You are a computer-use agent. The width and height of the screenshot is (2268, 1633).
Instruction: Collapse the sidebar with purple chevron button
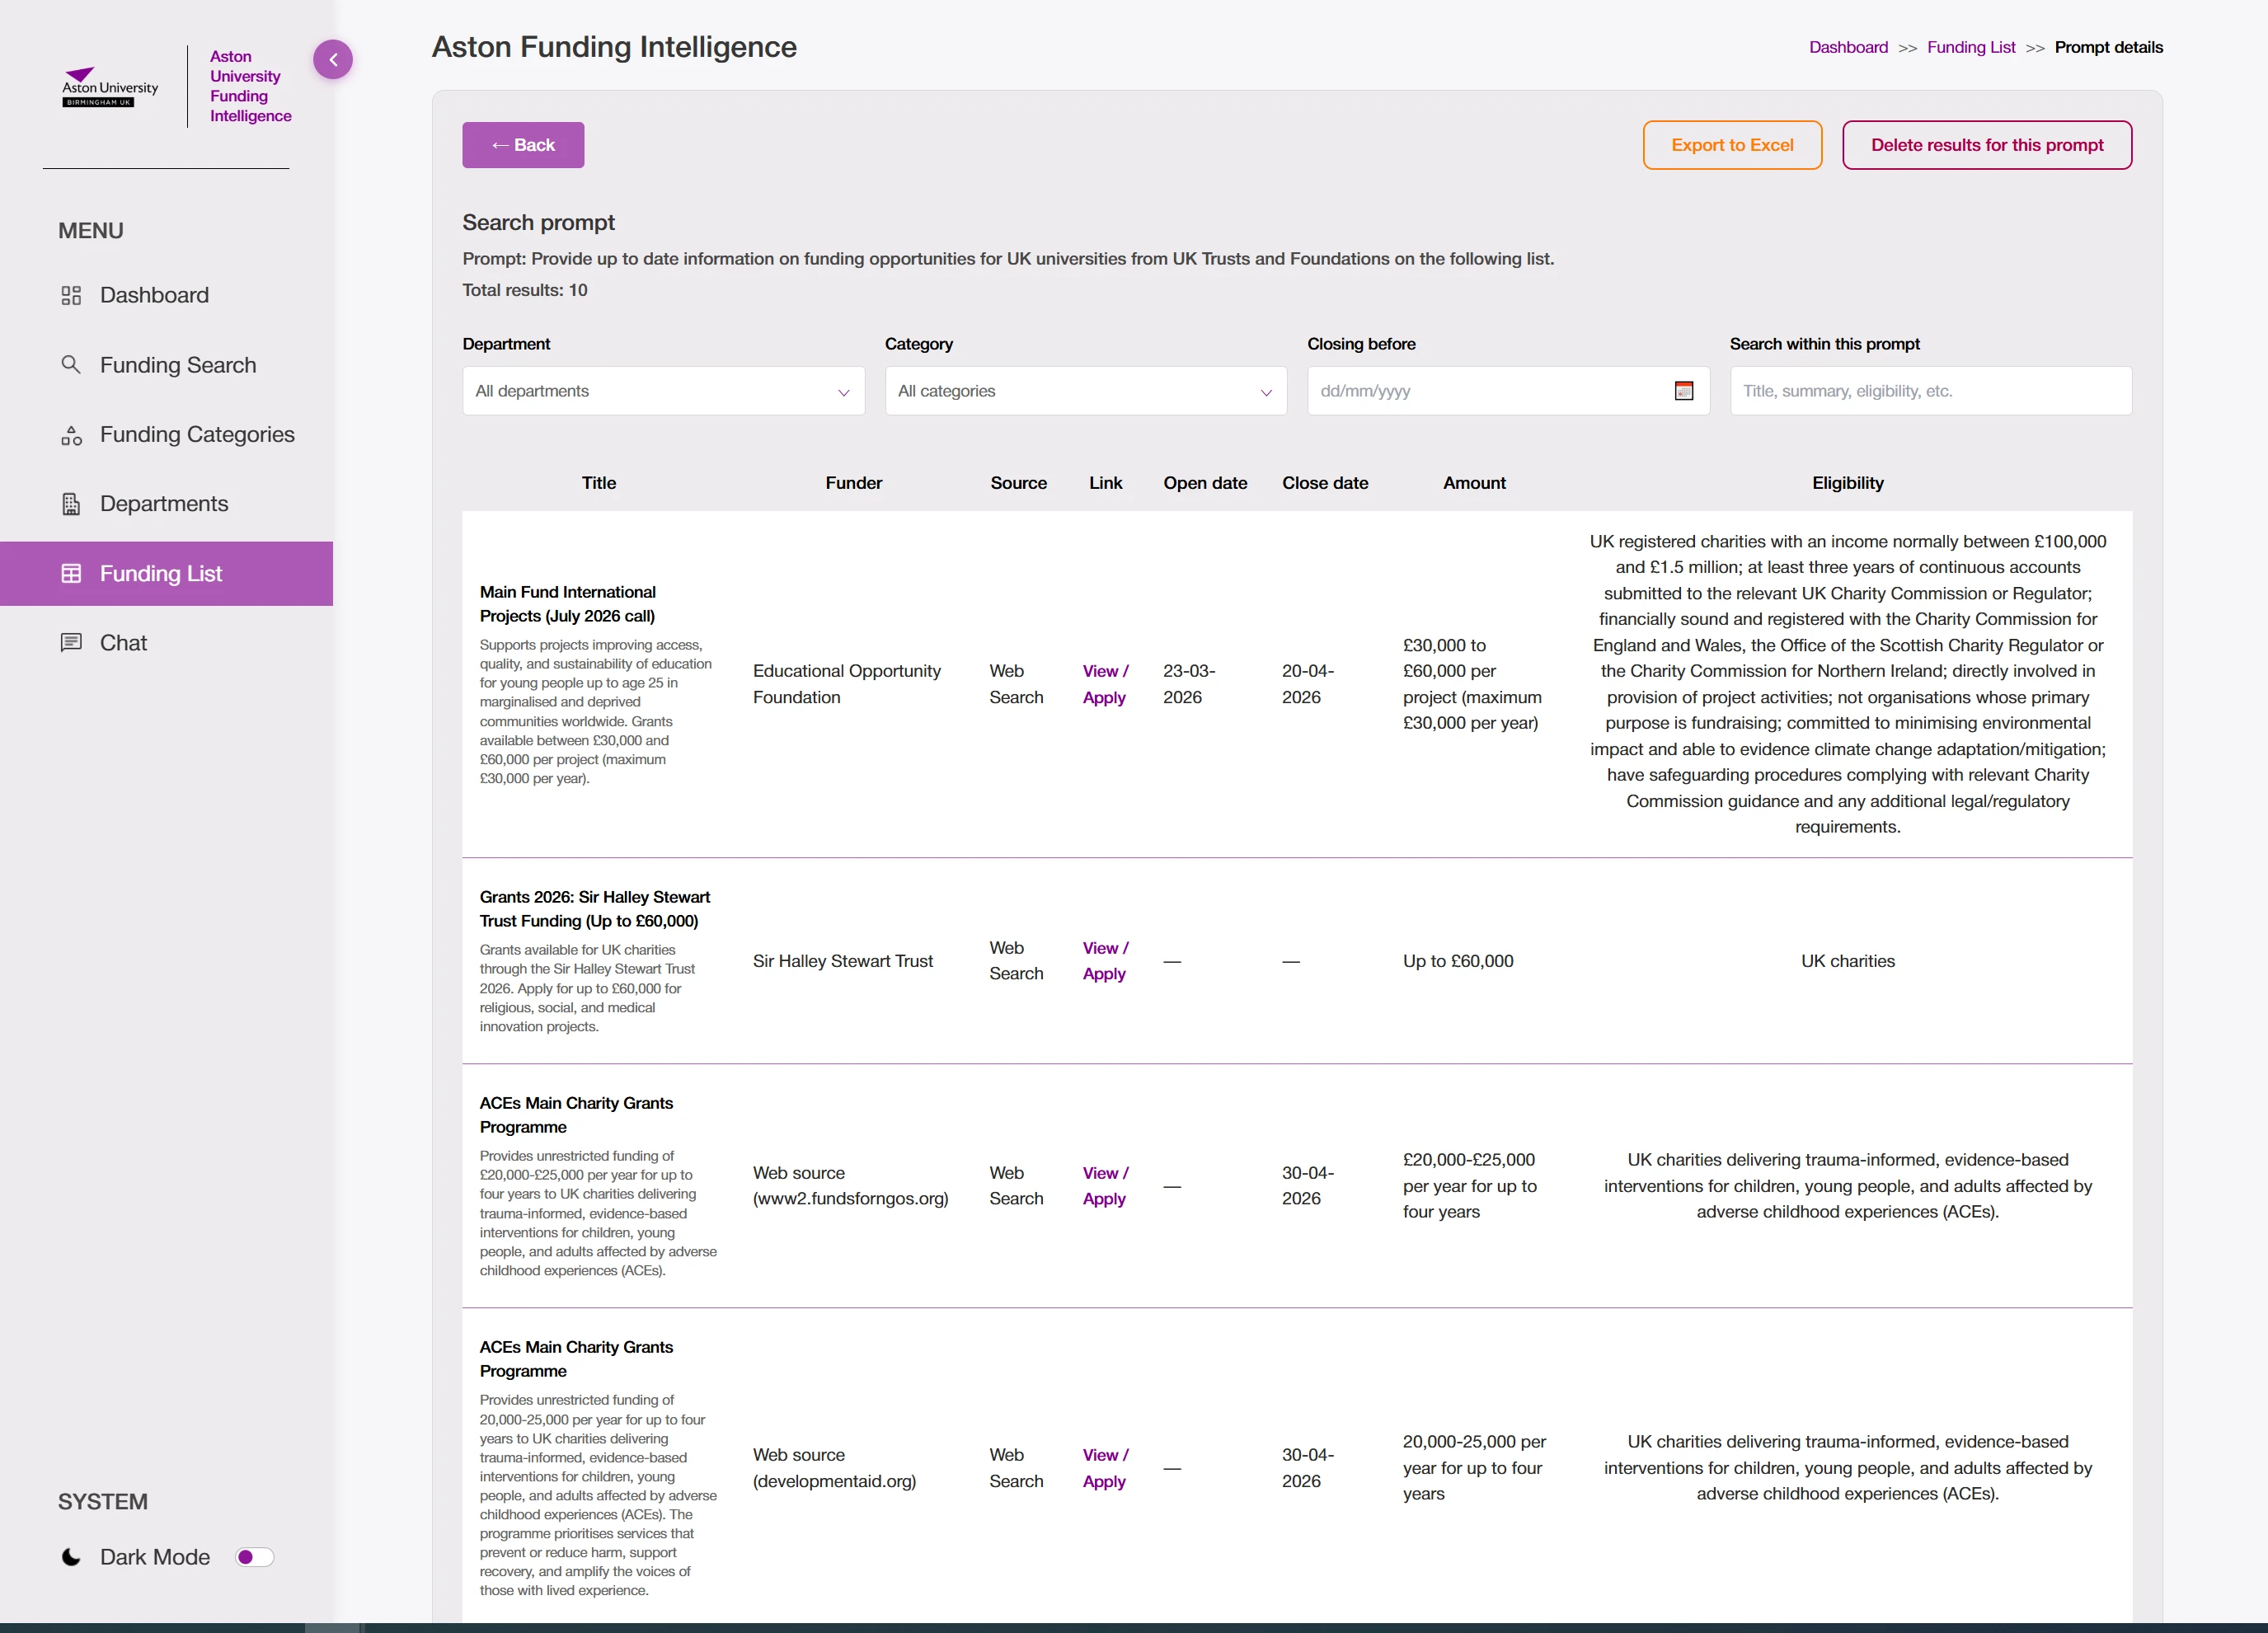click(333, 60)
